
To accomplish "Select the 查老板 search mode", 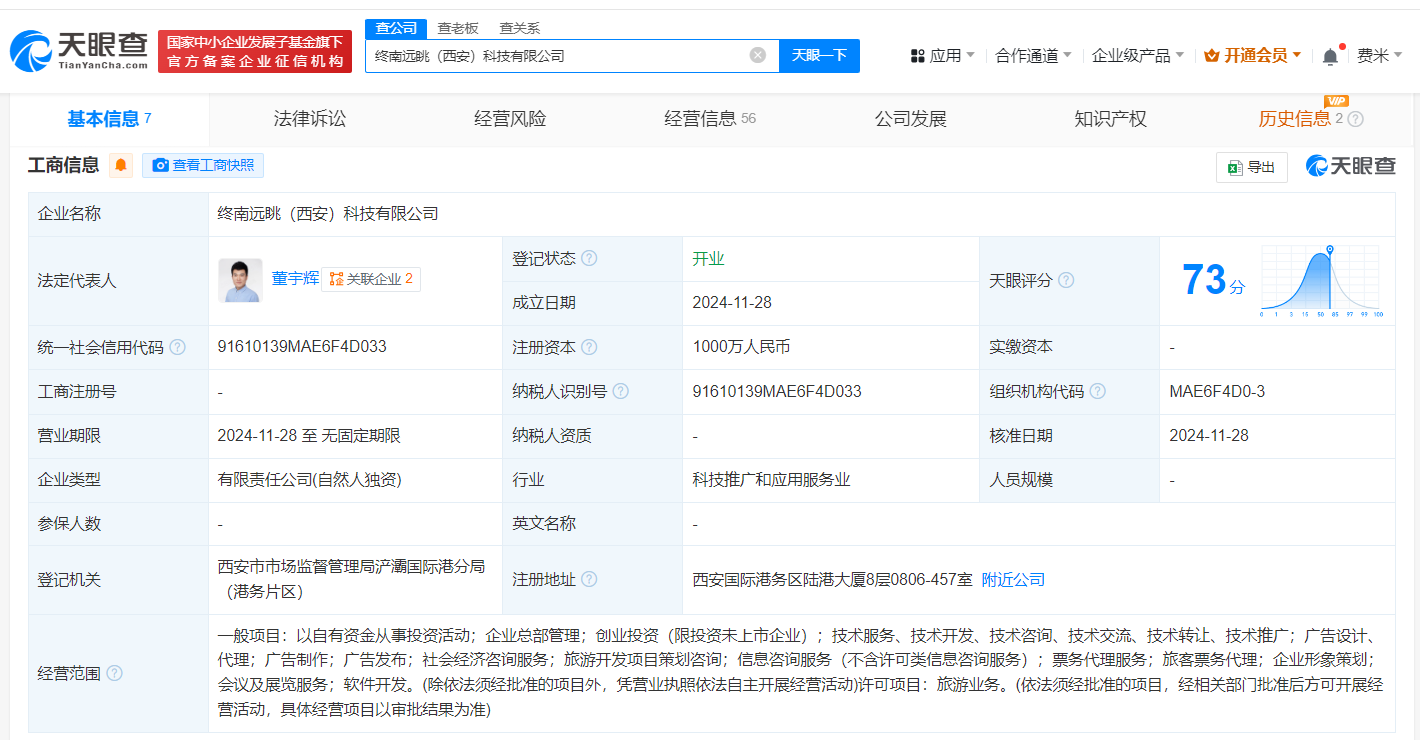I will click(458, 28).
